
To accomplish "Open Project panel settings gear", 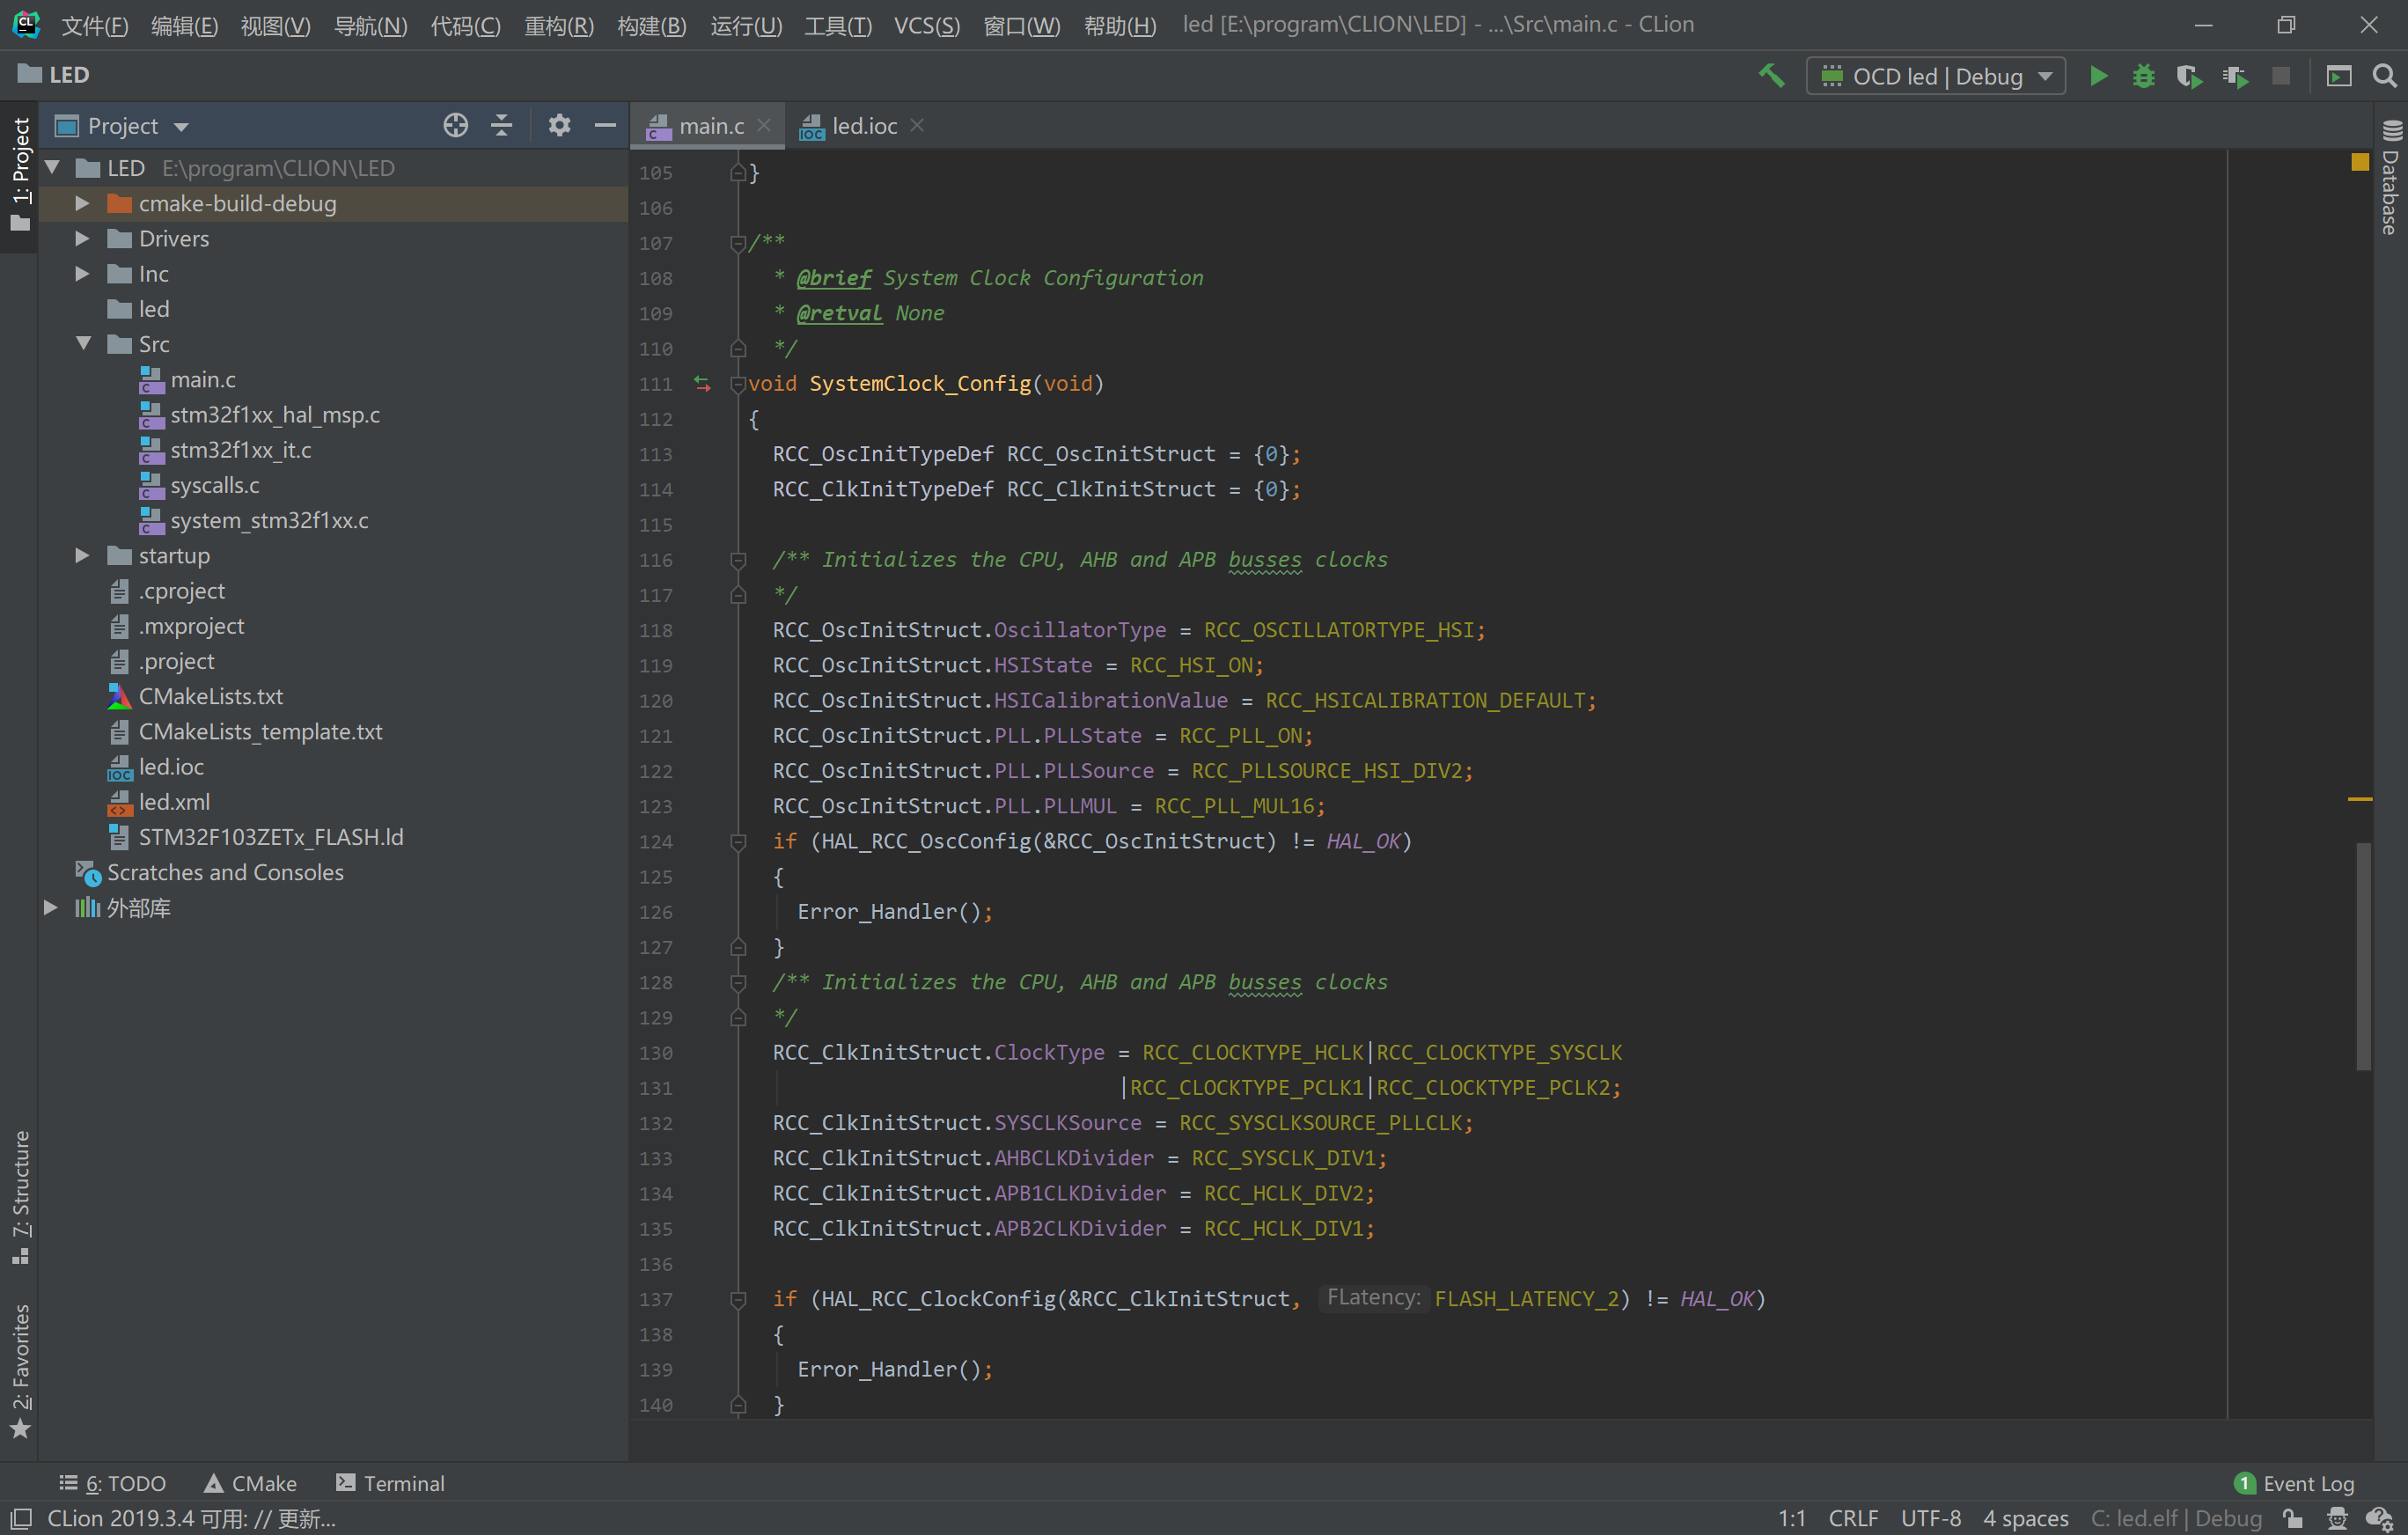I will pyautogui.click(x=559, y=125).
